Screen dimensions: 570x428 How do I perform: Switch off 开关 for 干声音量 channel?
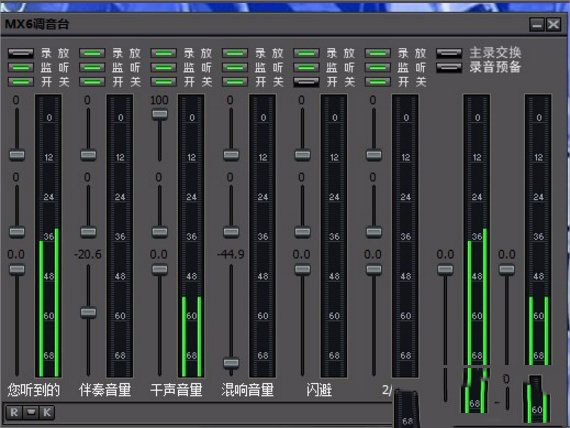coord(164,82)
